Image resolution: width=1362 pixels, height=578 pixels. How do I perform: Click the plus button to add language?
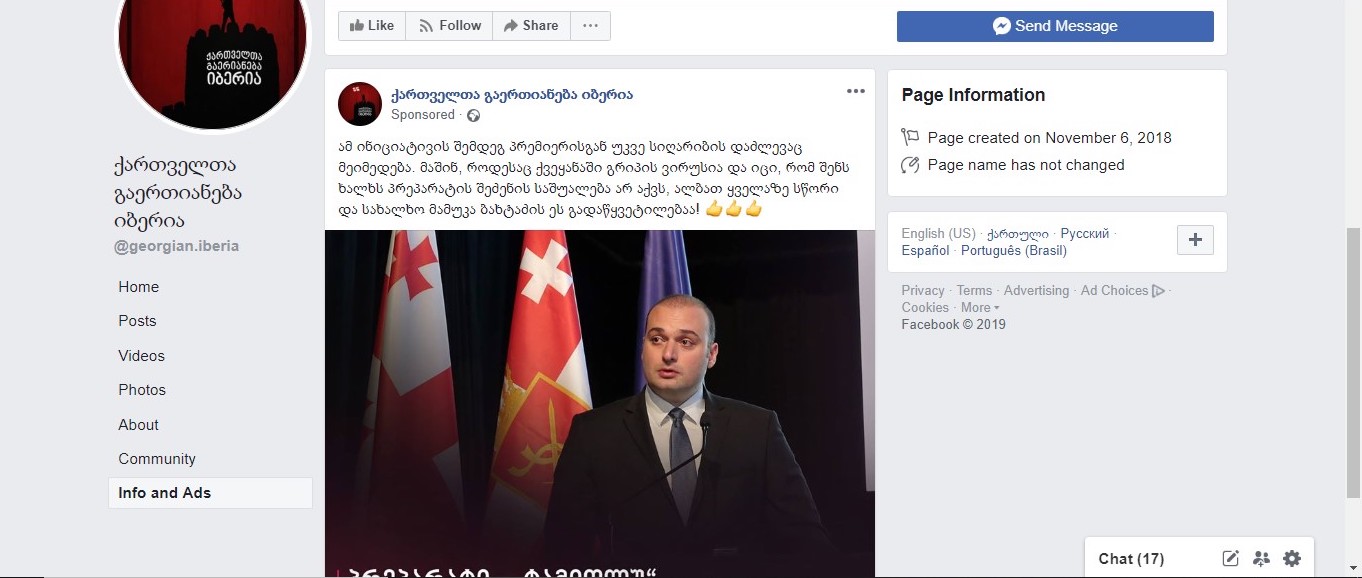click(1195, 240)
